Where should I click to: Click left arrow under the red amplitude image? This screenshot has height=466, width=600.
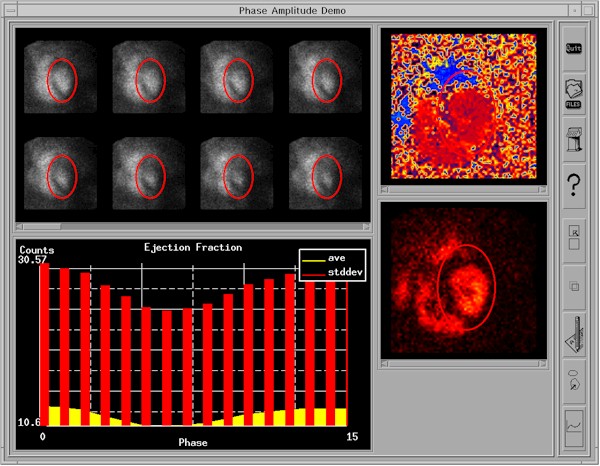coord(385,364)
